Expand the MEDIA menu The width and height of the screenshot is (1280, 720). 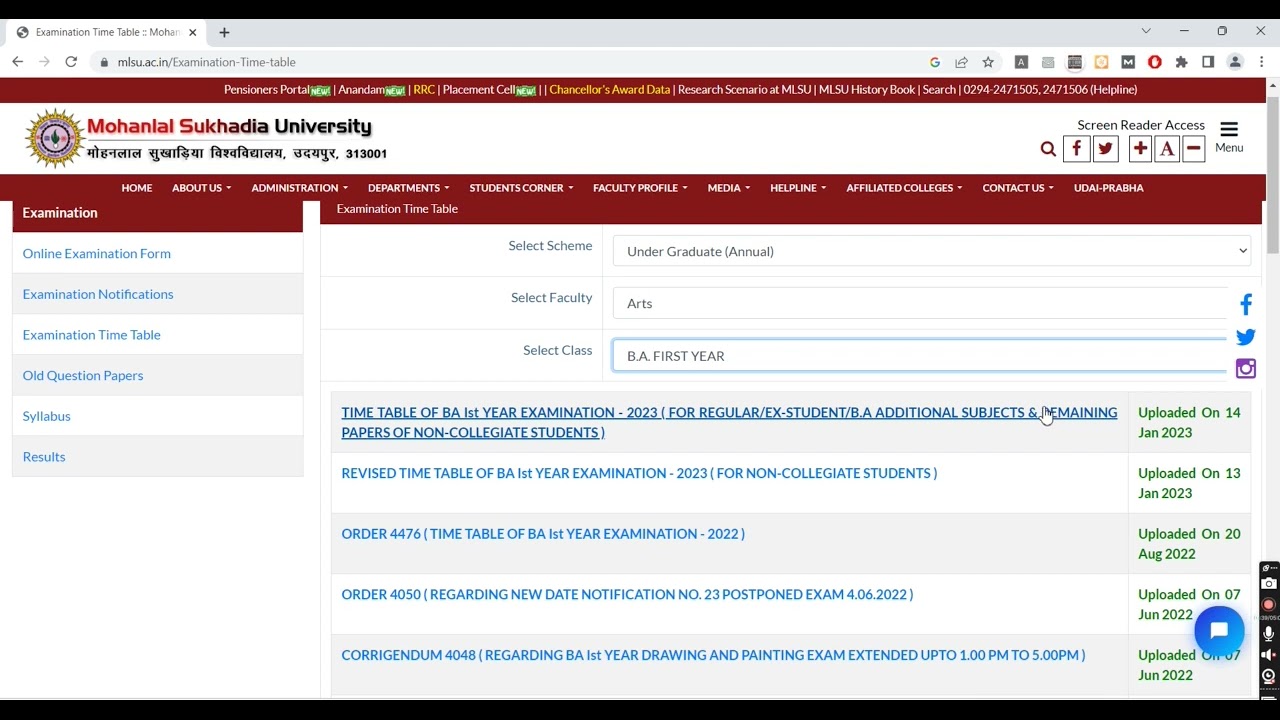pyautogui.click(x=728, y=188)
